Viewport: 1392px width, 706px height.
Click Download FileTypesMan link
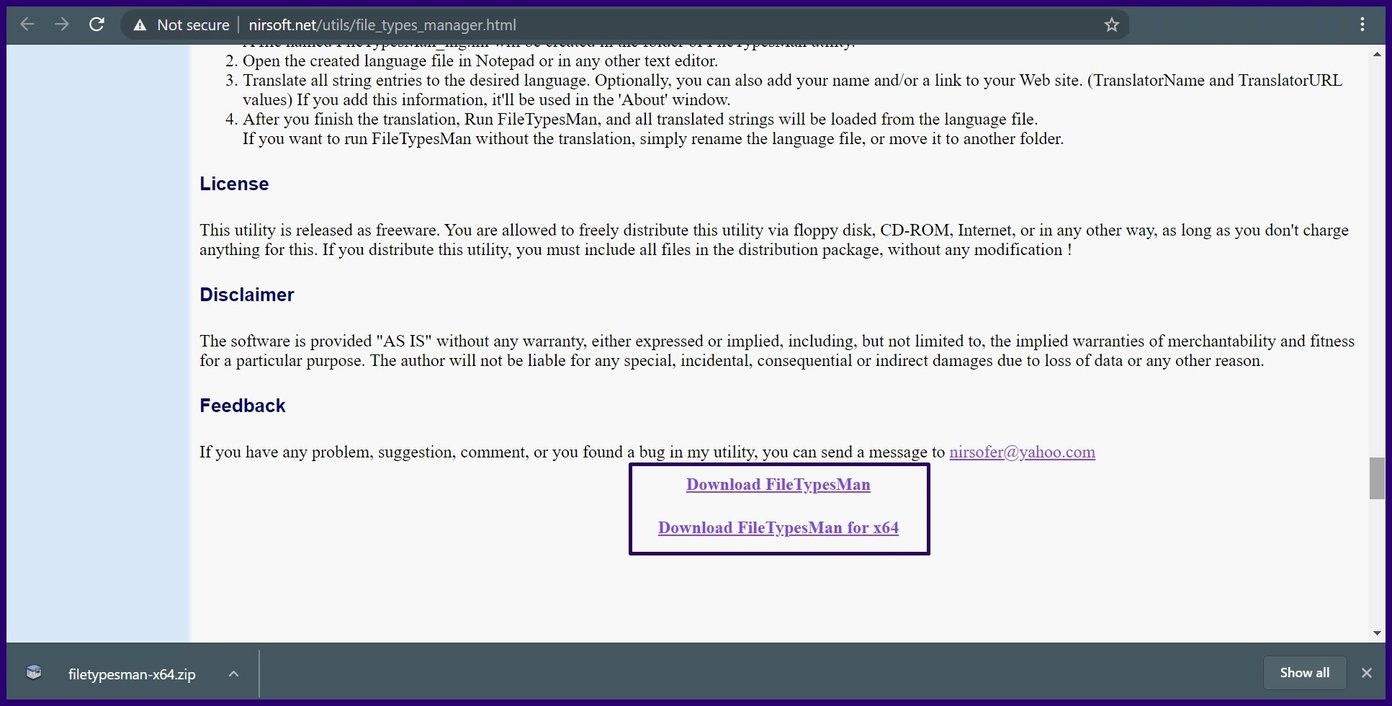[x=778, y=485]
